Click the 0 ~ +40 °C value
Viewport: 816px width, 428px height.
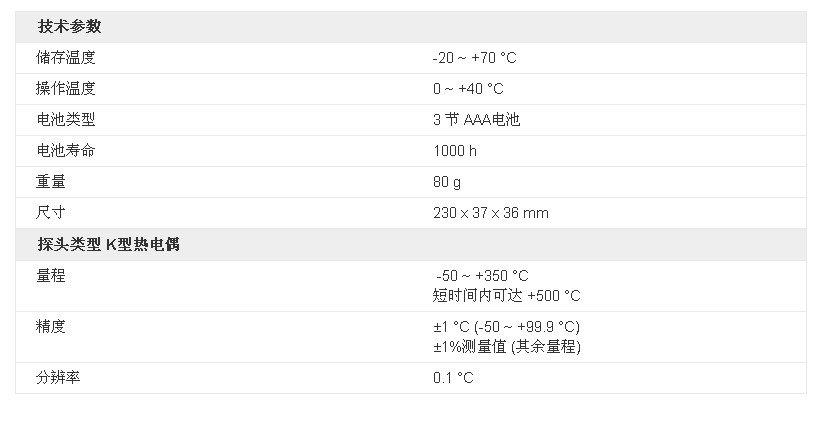click(468, 89)
